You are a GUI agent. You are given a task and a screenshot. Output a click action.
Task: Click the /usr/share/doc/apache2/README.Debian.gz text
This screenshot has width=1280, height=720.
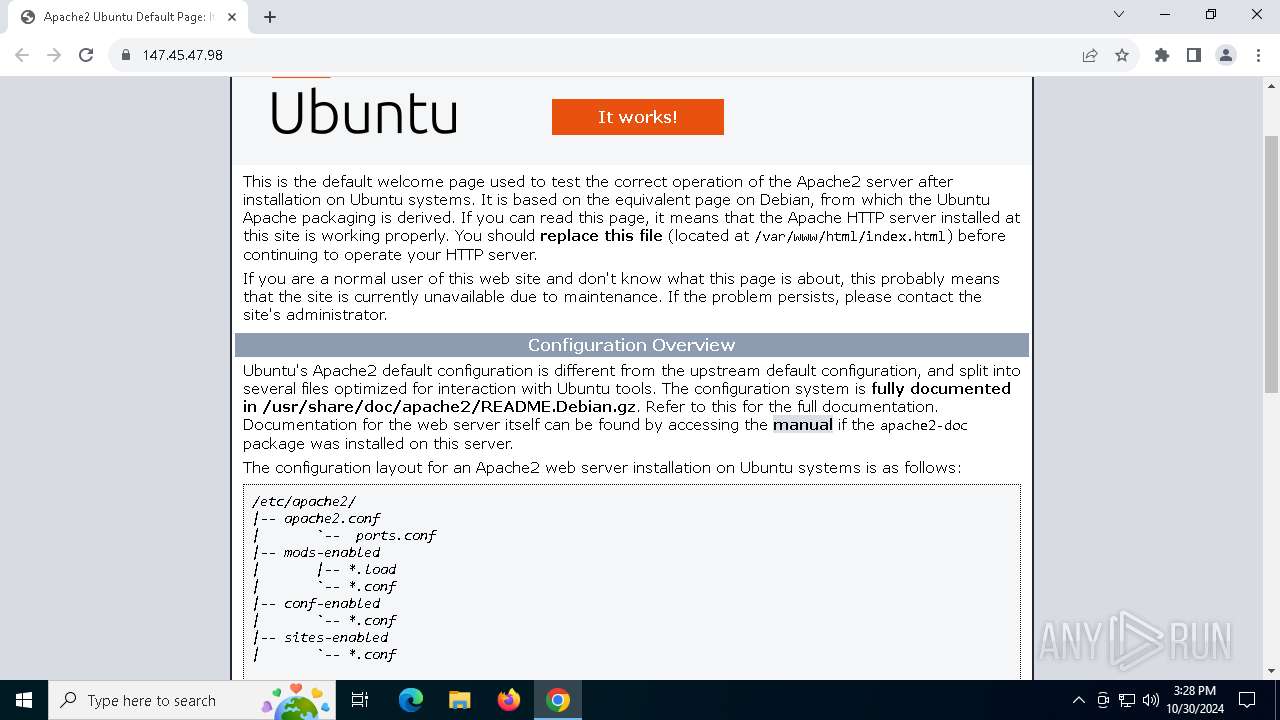coord(450,407)
